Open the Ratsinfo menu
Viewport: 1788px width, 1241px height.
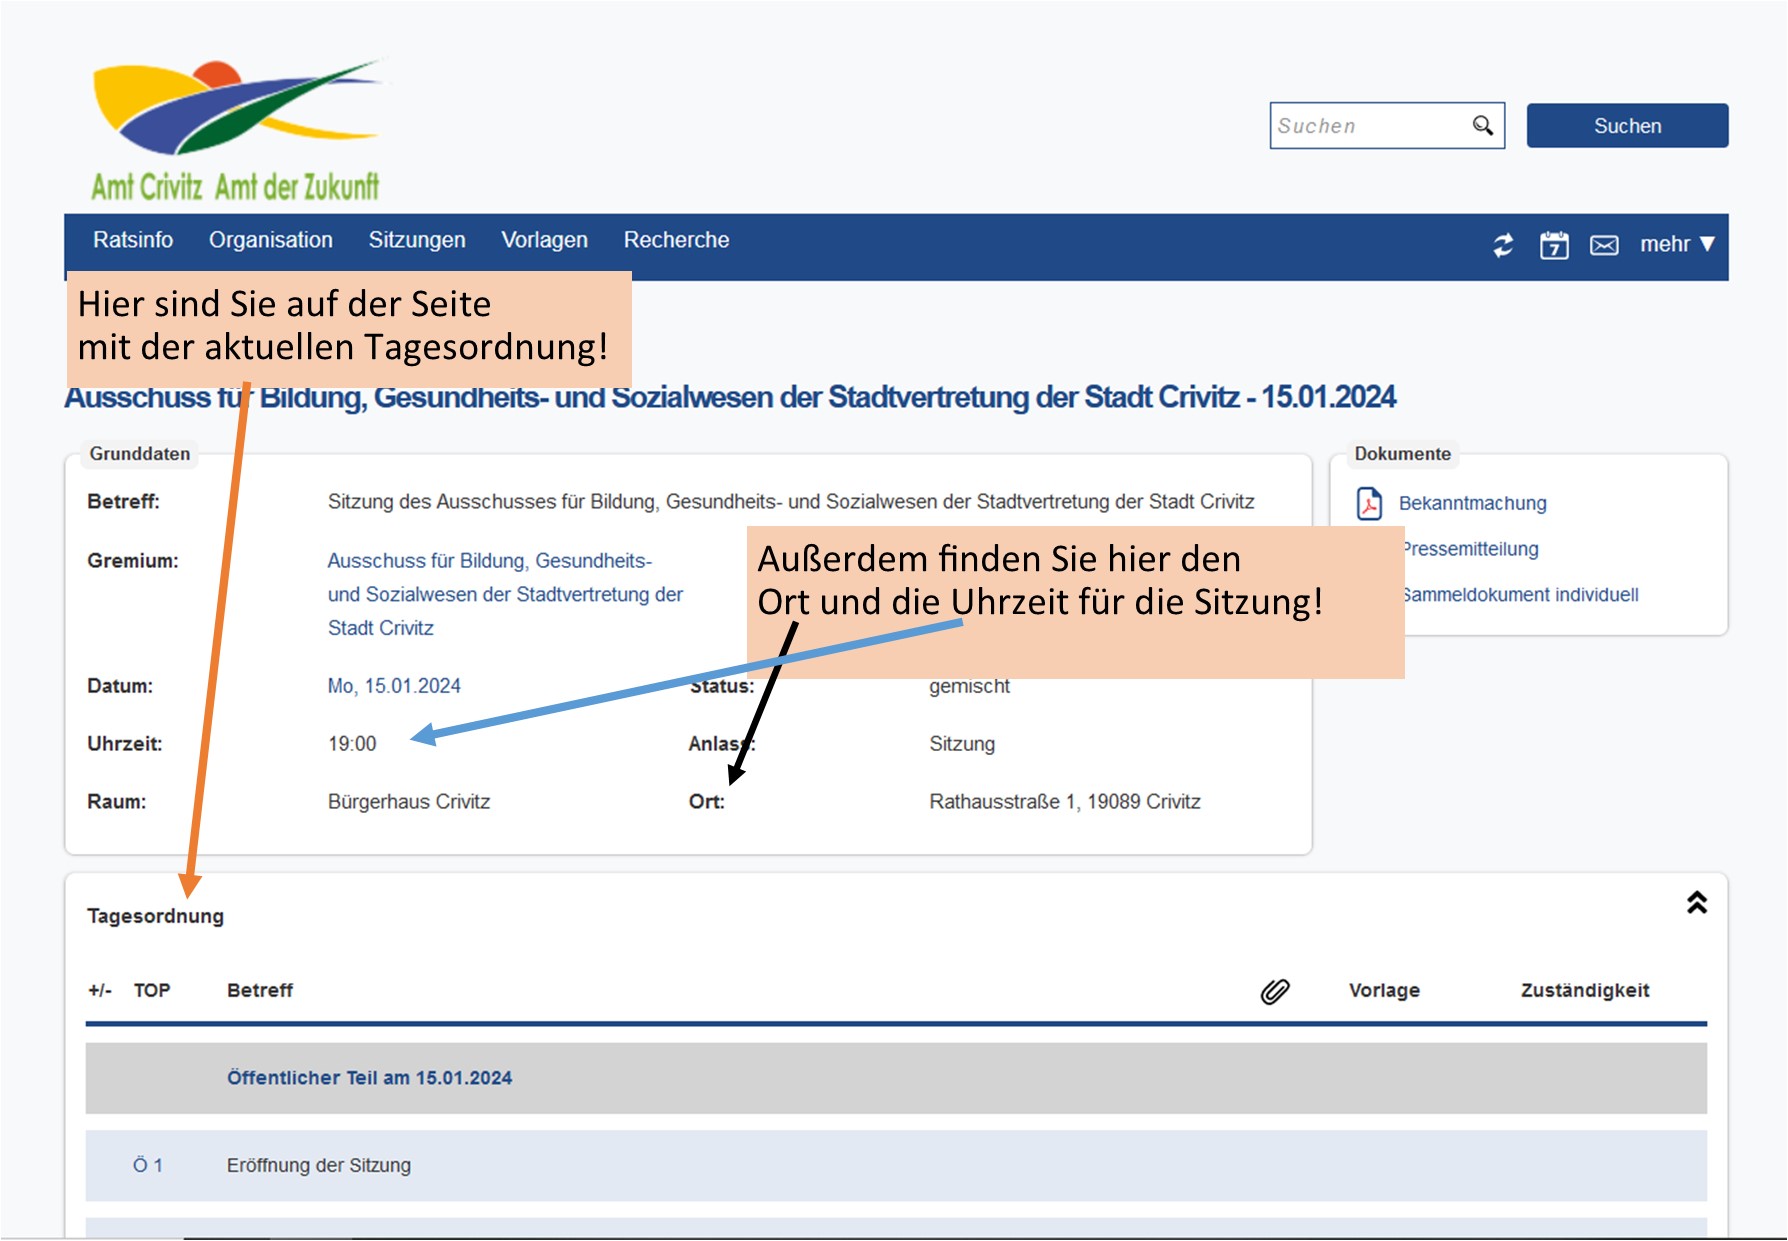(133, 240)
